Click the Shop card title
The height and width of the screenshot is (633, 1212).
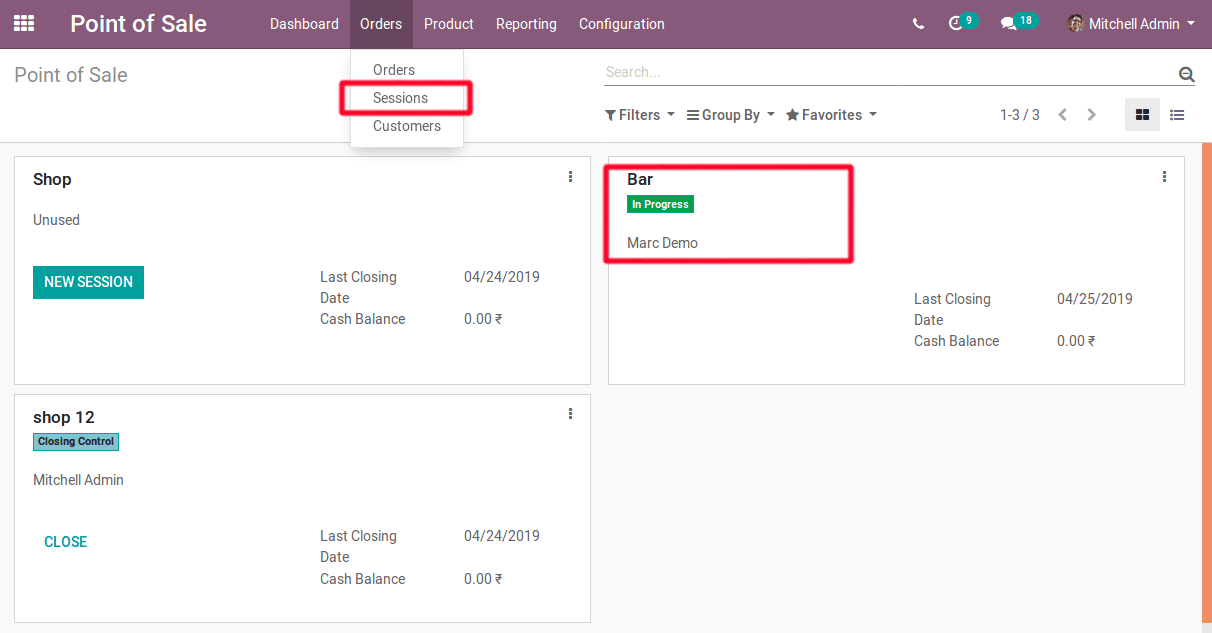[x=52, y=179]
